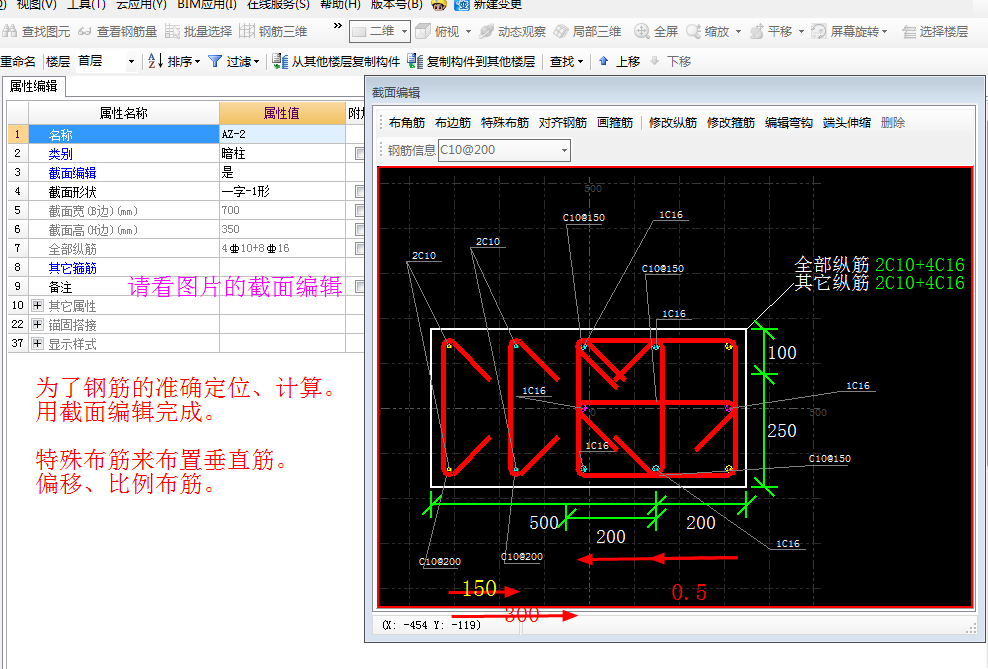Click the 端头伸缩 button
This screenshot has height=669, width=988.
point(846,123)
